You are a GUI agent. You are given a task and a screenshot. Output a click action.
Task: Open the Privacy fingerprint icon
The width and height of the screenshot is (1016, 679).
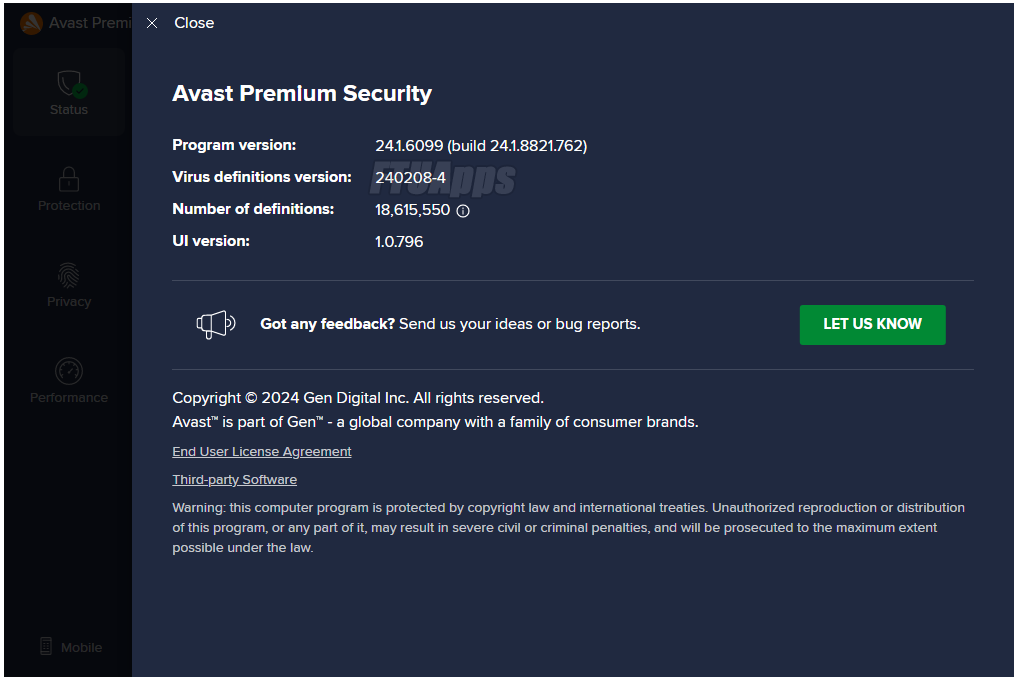tap(69, 275)
